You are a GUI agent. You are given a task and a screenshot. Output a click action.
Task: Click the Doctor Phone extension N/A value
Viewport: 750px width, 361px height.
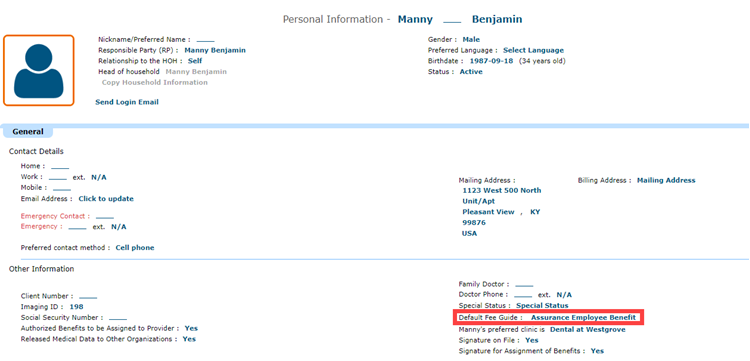pos(564,295)
